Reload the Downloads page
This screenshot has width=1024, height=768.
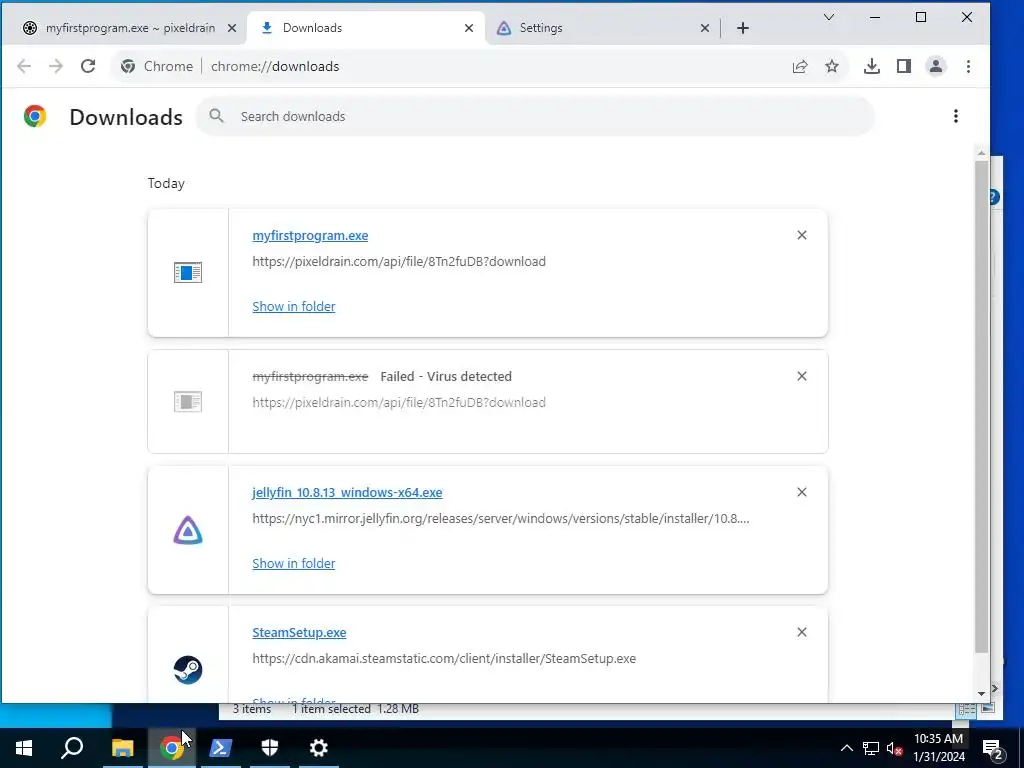click(x=88, y=66)
